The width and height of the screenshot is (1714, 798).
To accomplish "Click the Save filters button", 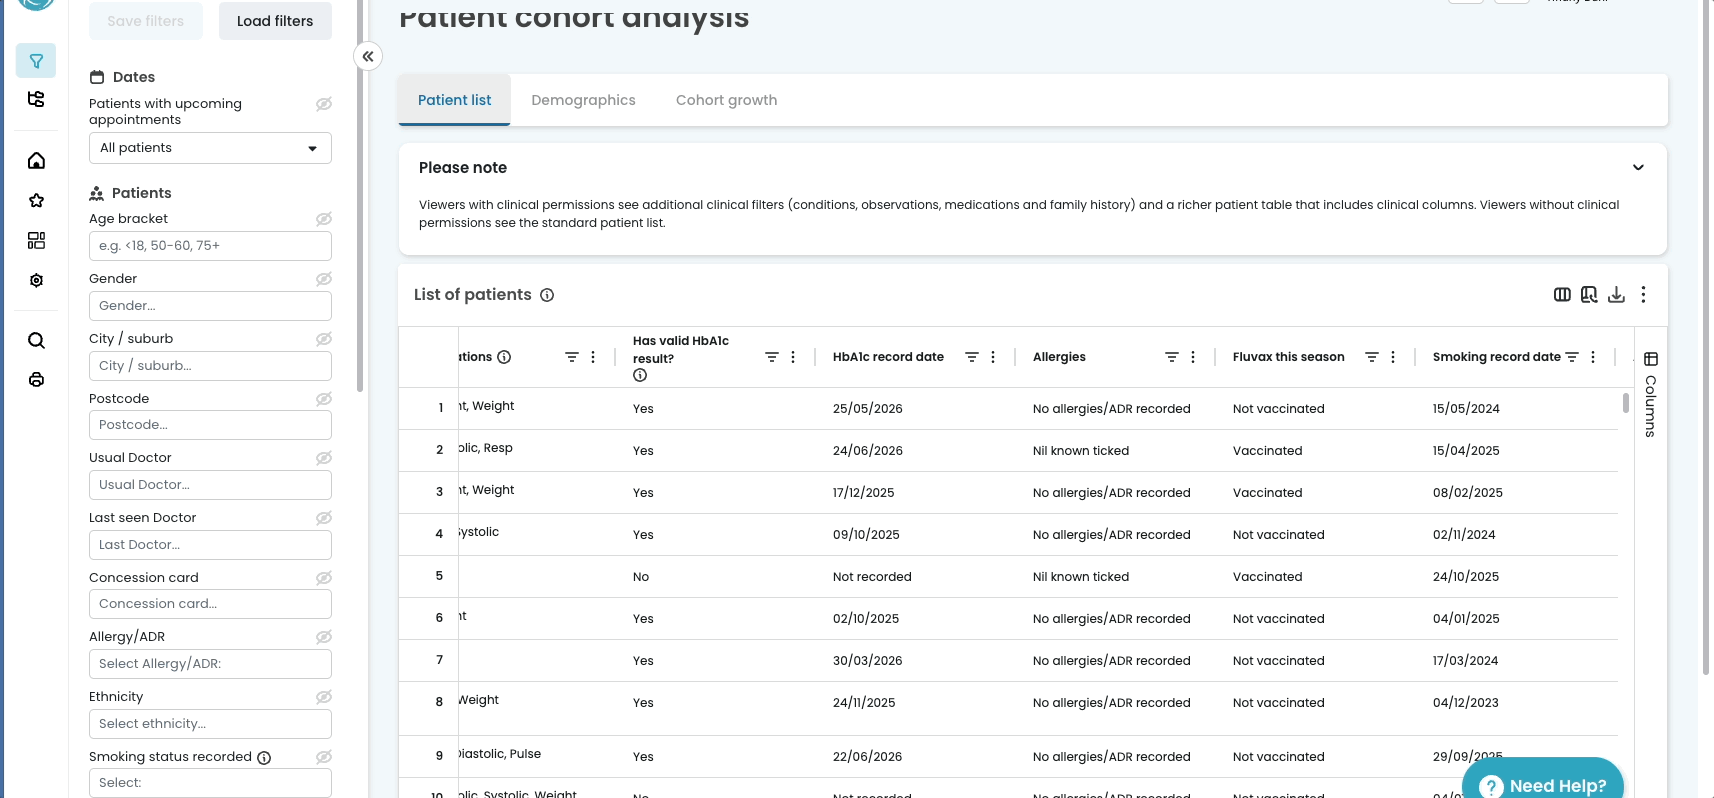I will 146,21.
